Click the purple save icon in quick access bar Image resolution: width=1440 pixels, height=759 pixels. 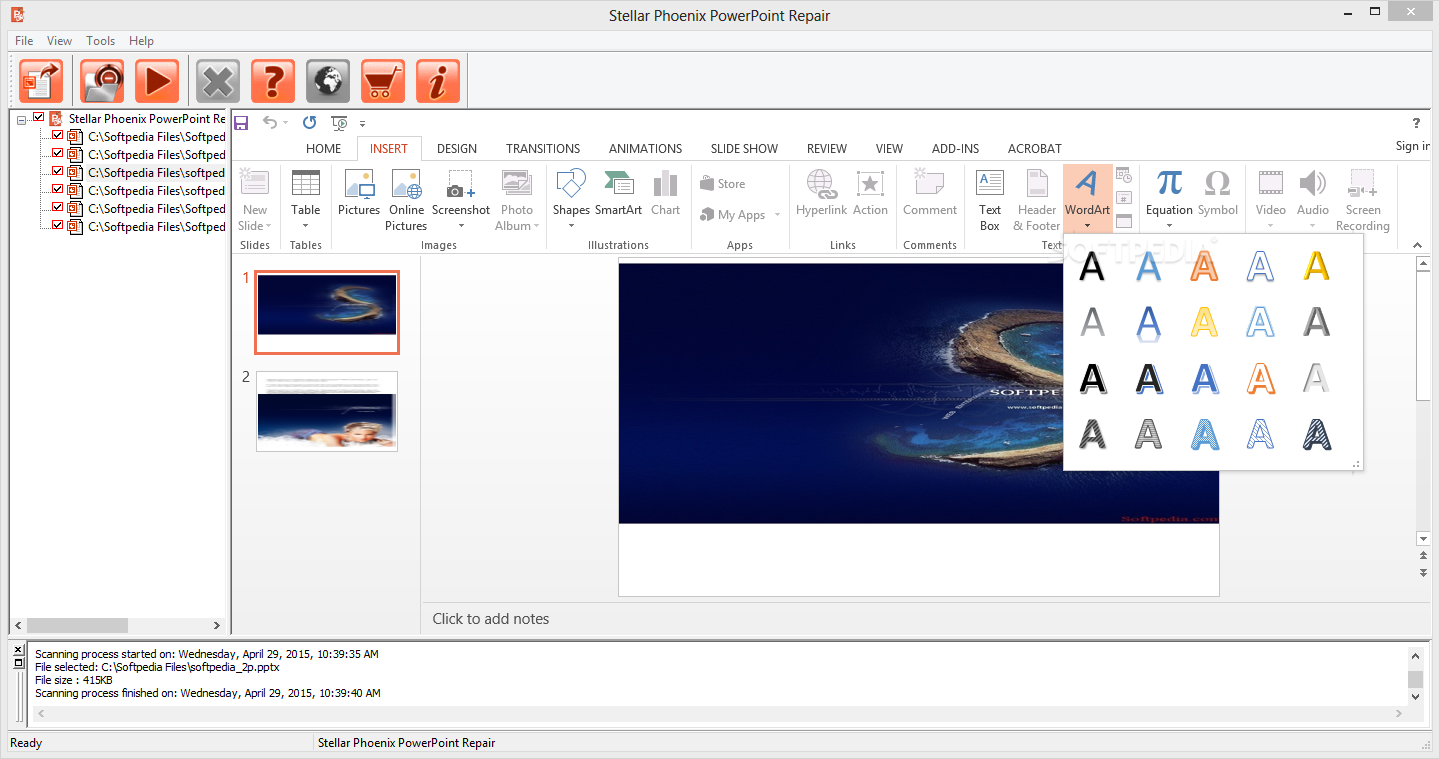tap(241, 123)
